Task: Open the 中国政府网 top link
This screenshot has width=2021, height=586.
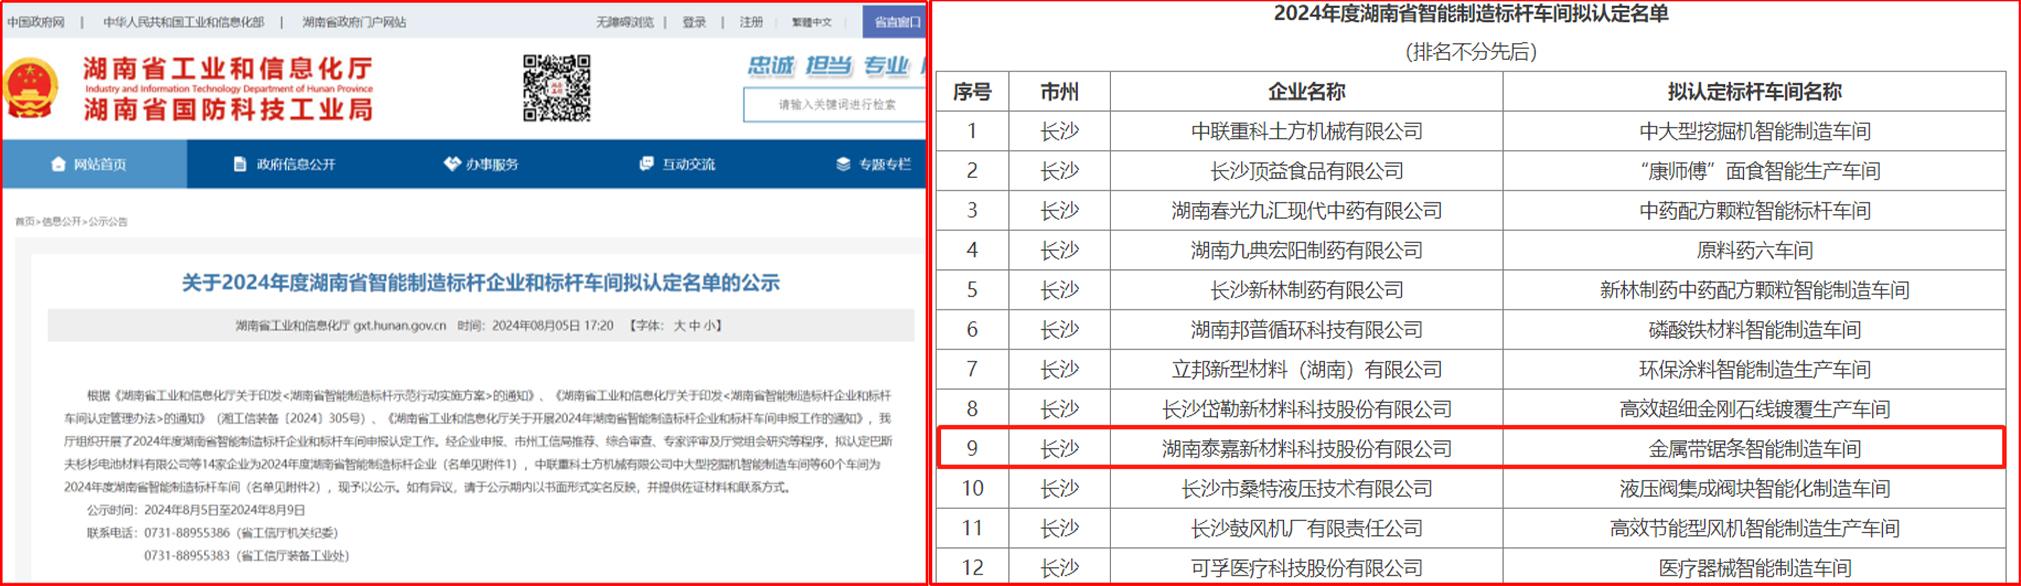Action: [35, 22]
